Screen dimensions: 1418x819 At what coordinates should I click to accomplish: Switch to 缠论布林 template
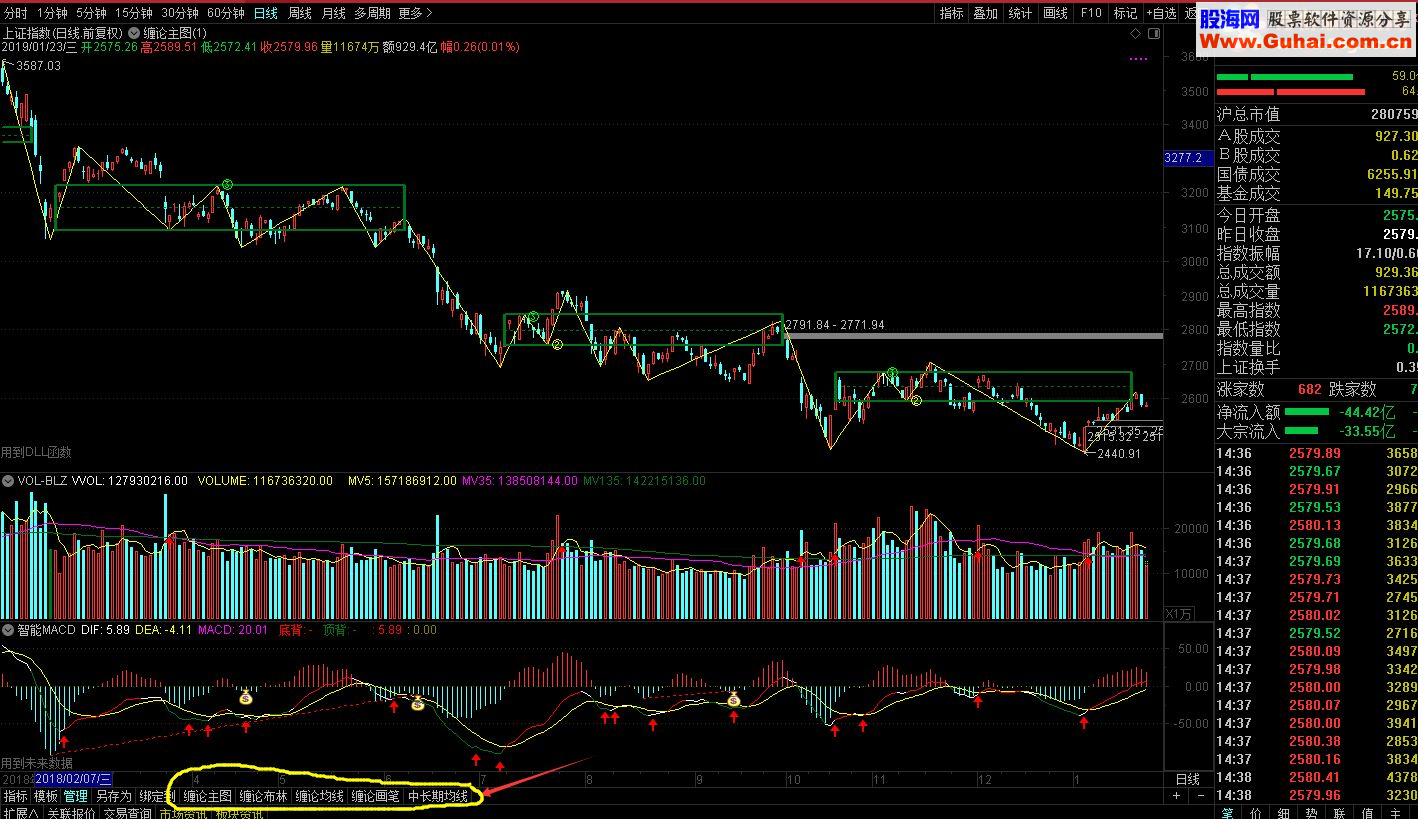click(x=263, y=797)
